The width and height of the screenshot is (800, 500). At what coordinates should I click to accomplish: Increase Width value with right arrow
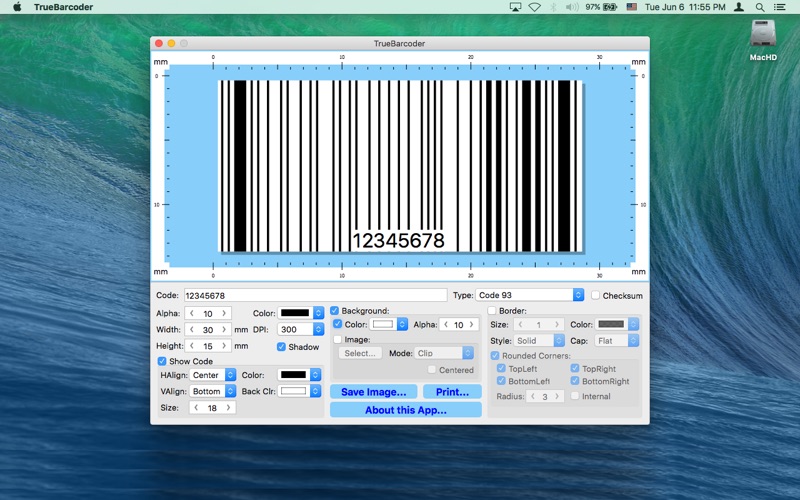click(x=223, y=330)
